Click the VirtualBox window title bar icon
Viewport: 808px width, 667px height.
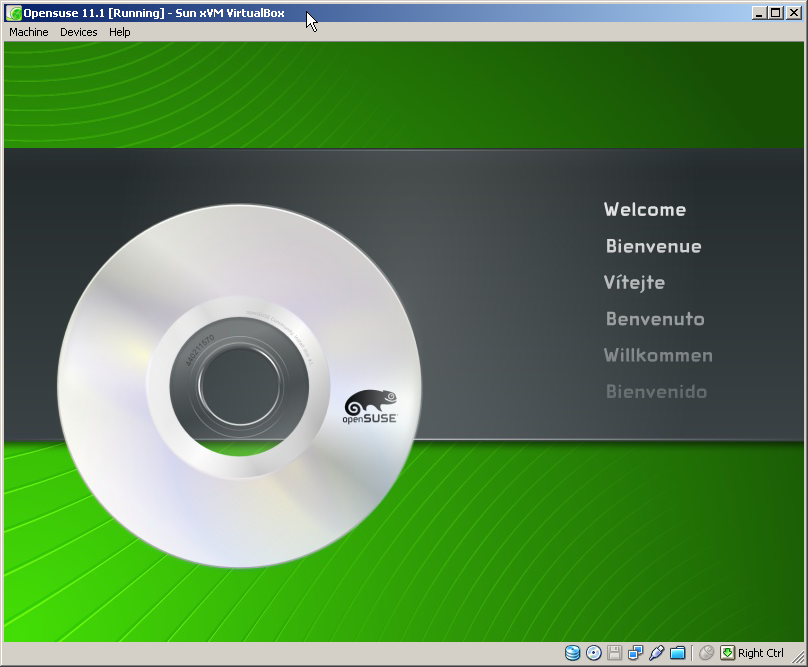(14, 13)
